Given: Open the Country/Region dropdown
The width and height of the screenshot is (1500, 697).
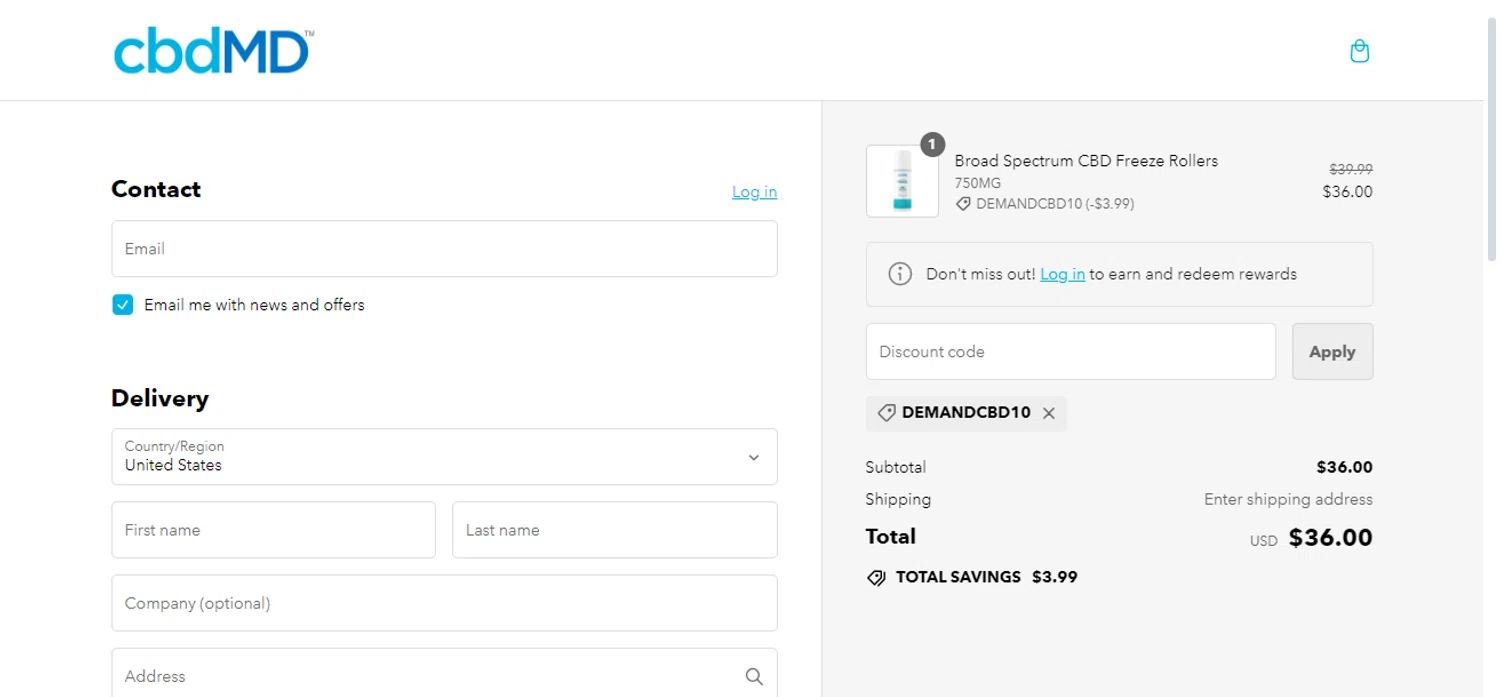Looking at the screenshot, I should click(x=444, y=457).
